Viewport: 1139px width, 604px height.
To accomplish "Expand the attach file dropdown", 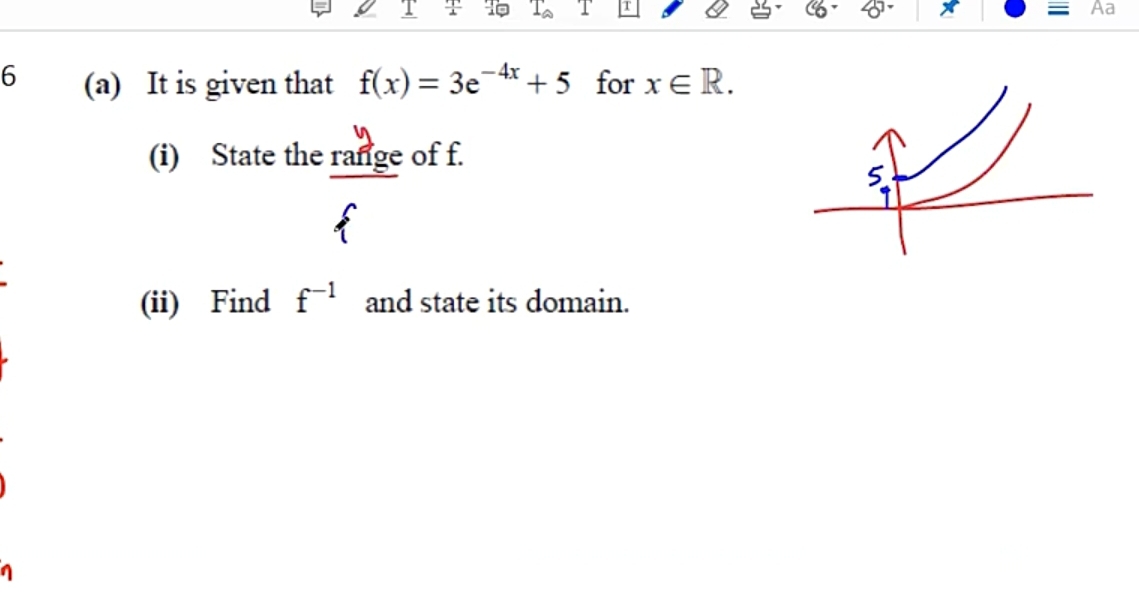I will 820,9.
